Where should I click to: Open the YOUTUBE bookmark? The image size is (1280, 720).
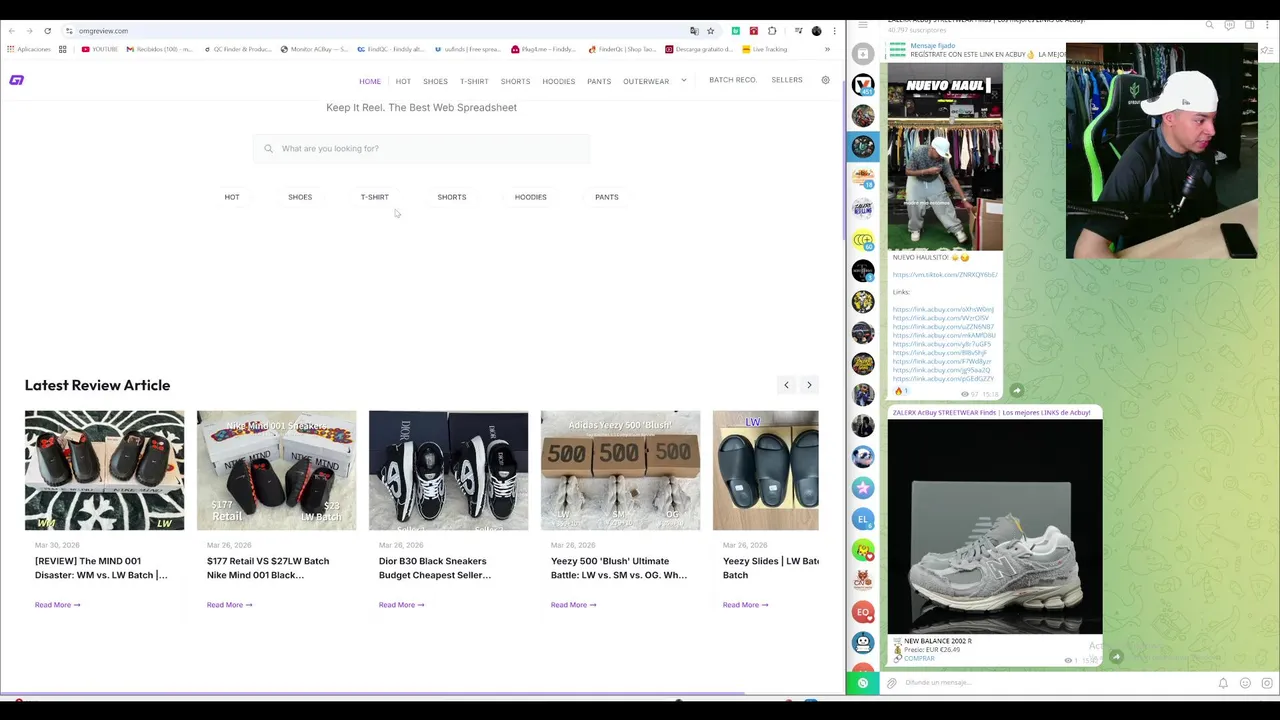(x=100, y=49)
